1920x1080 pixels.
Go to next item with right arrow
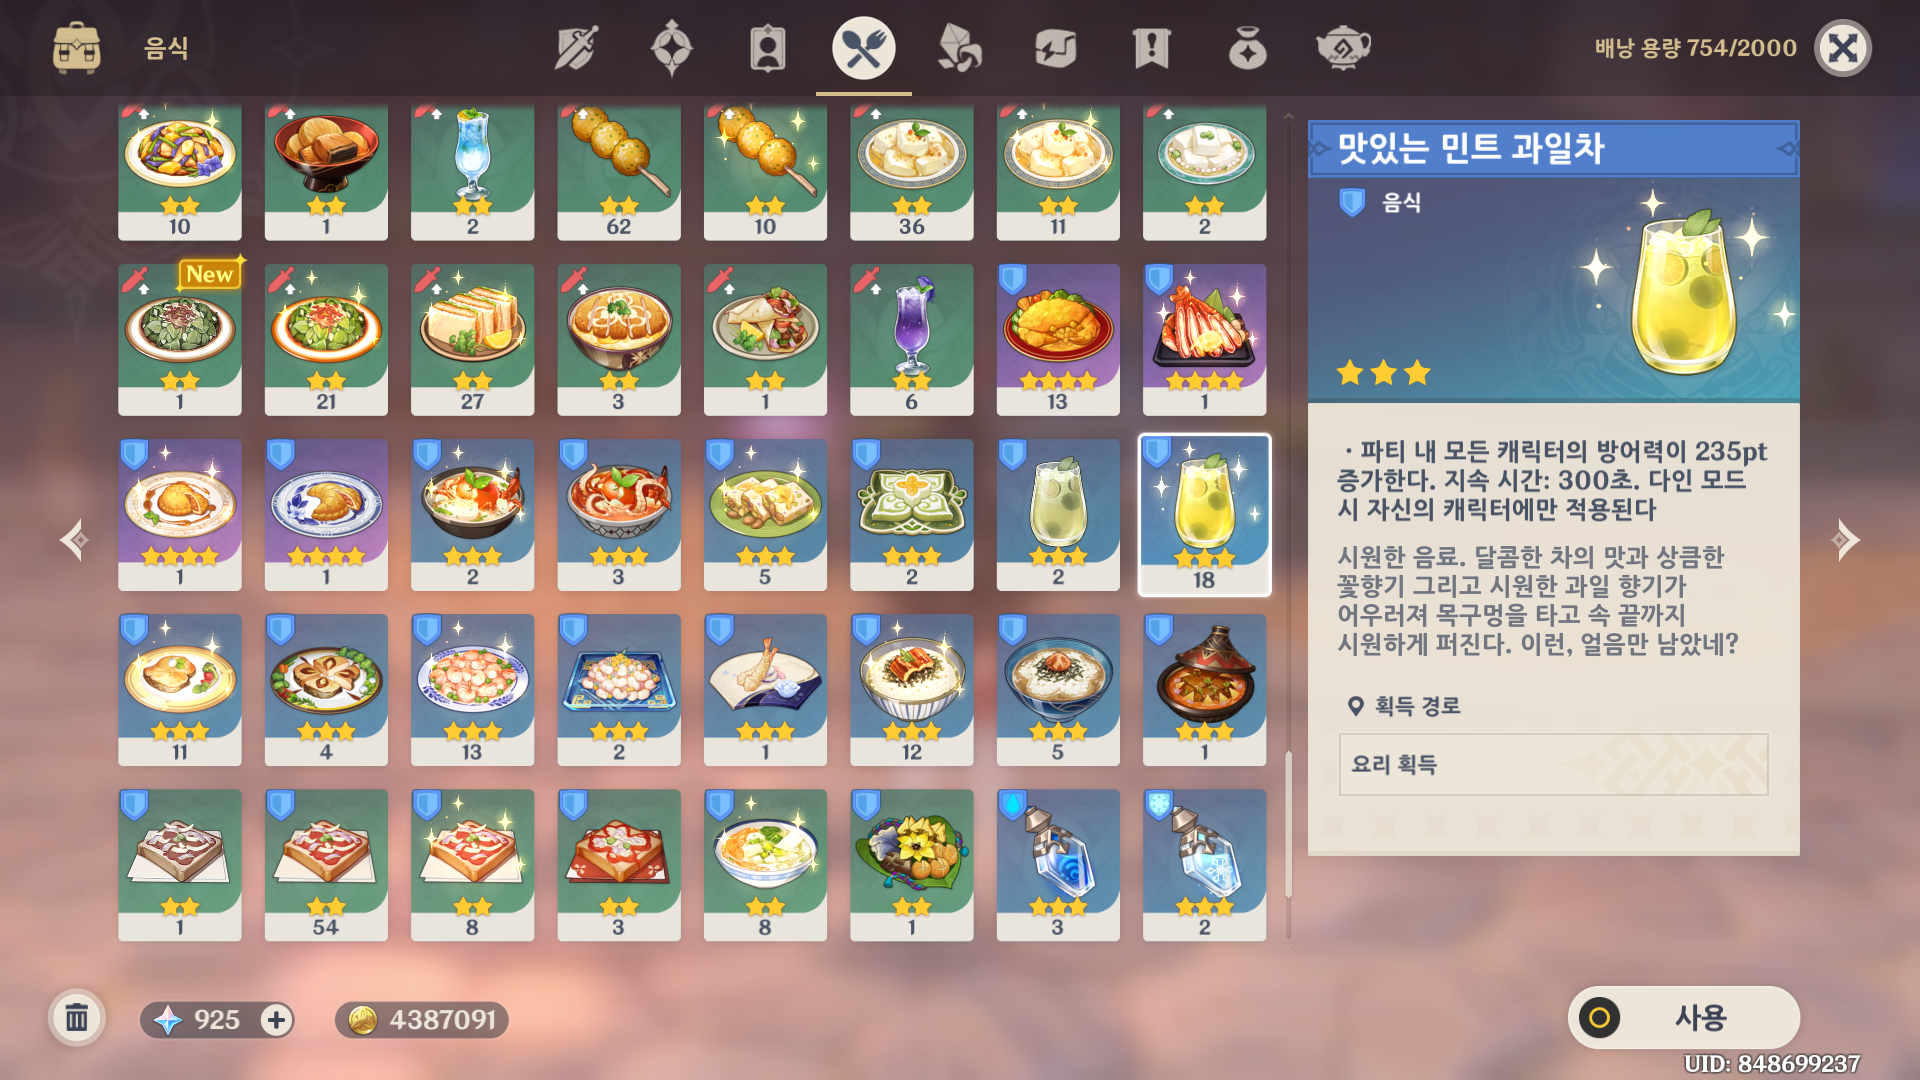1845,540
